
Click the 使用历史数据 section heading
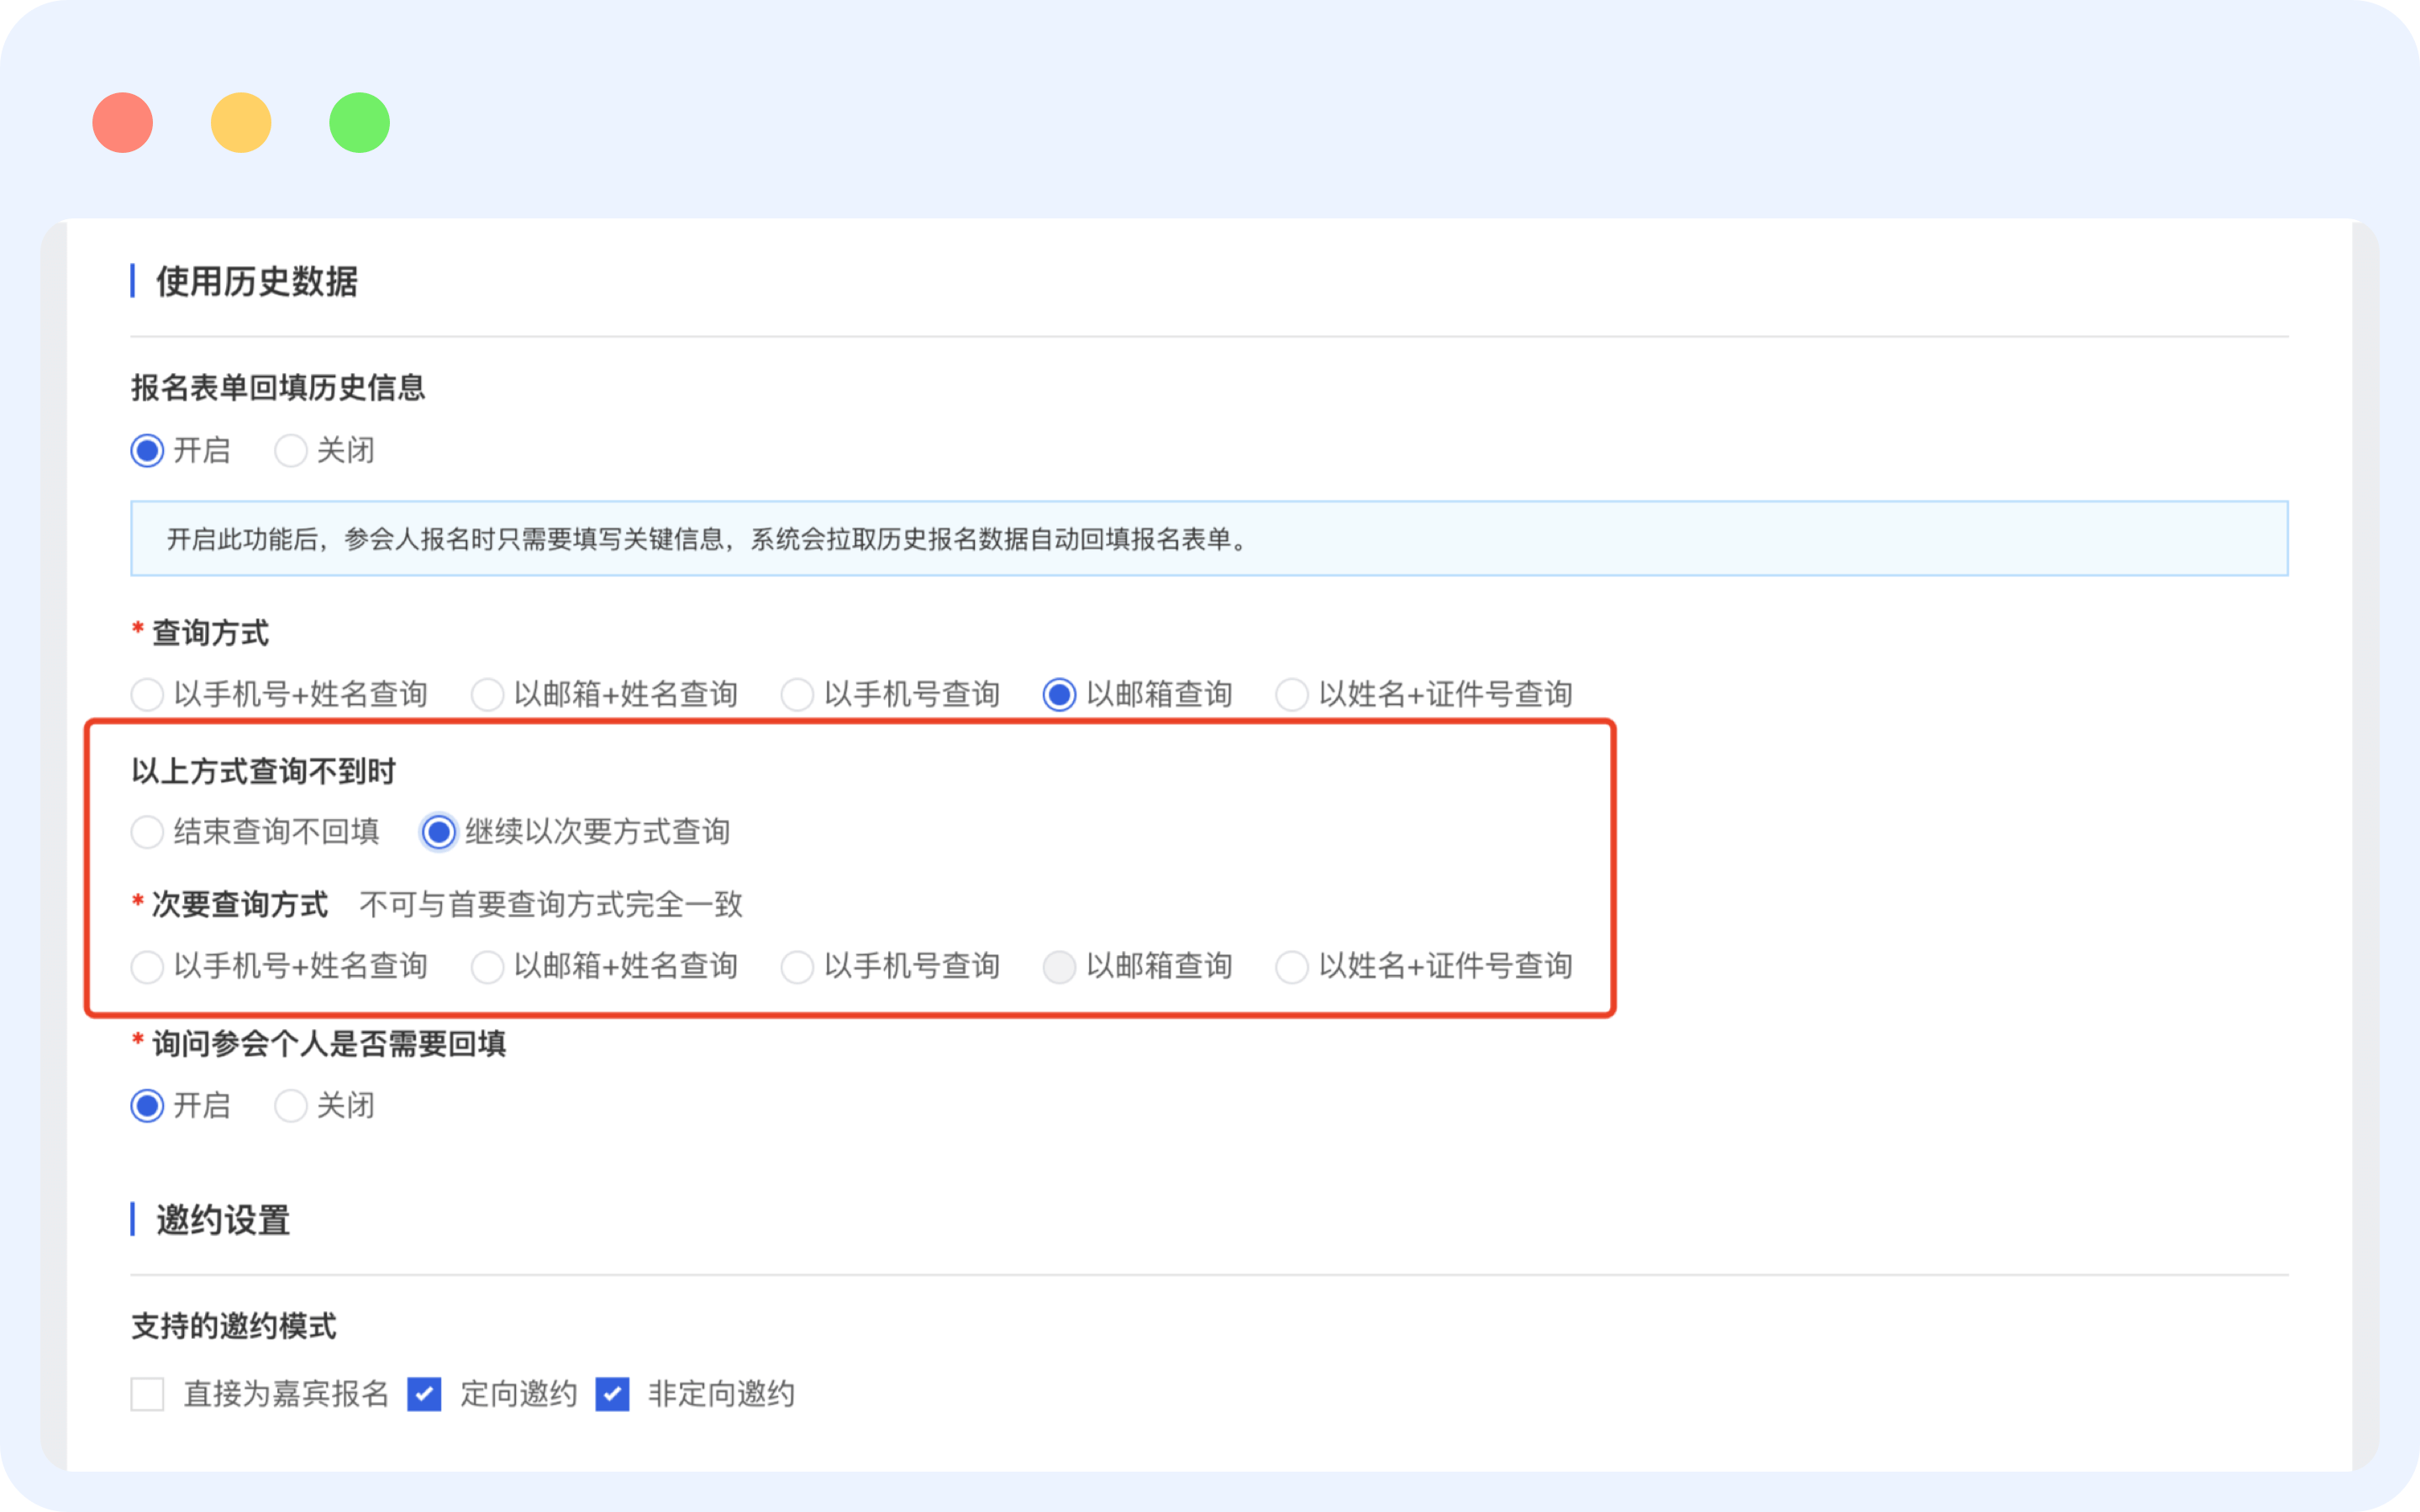(257, 282)
